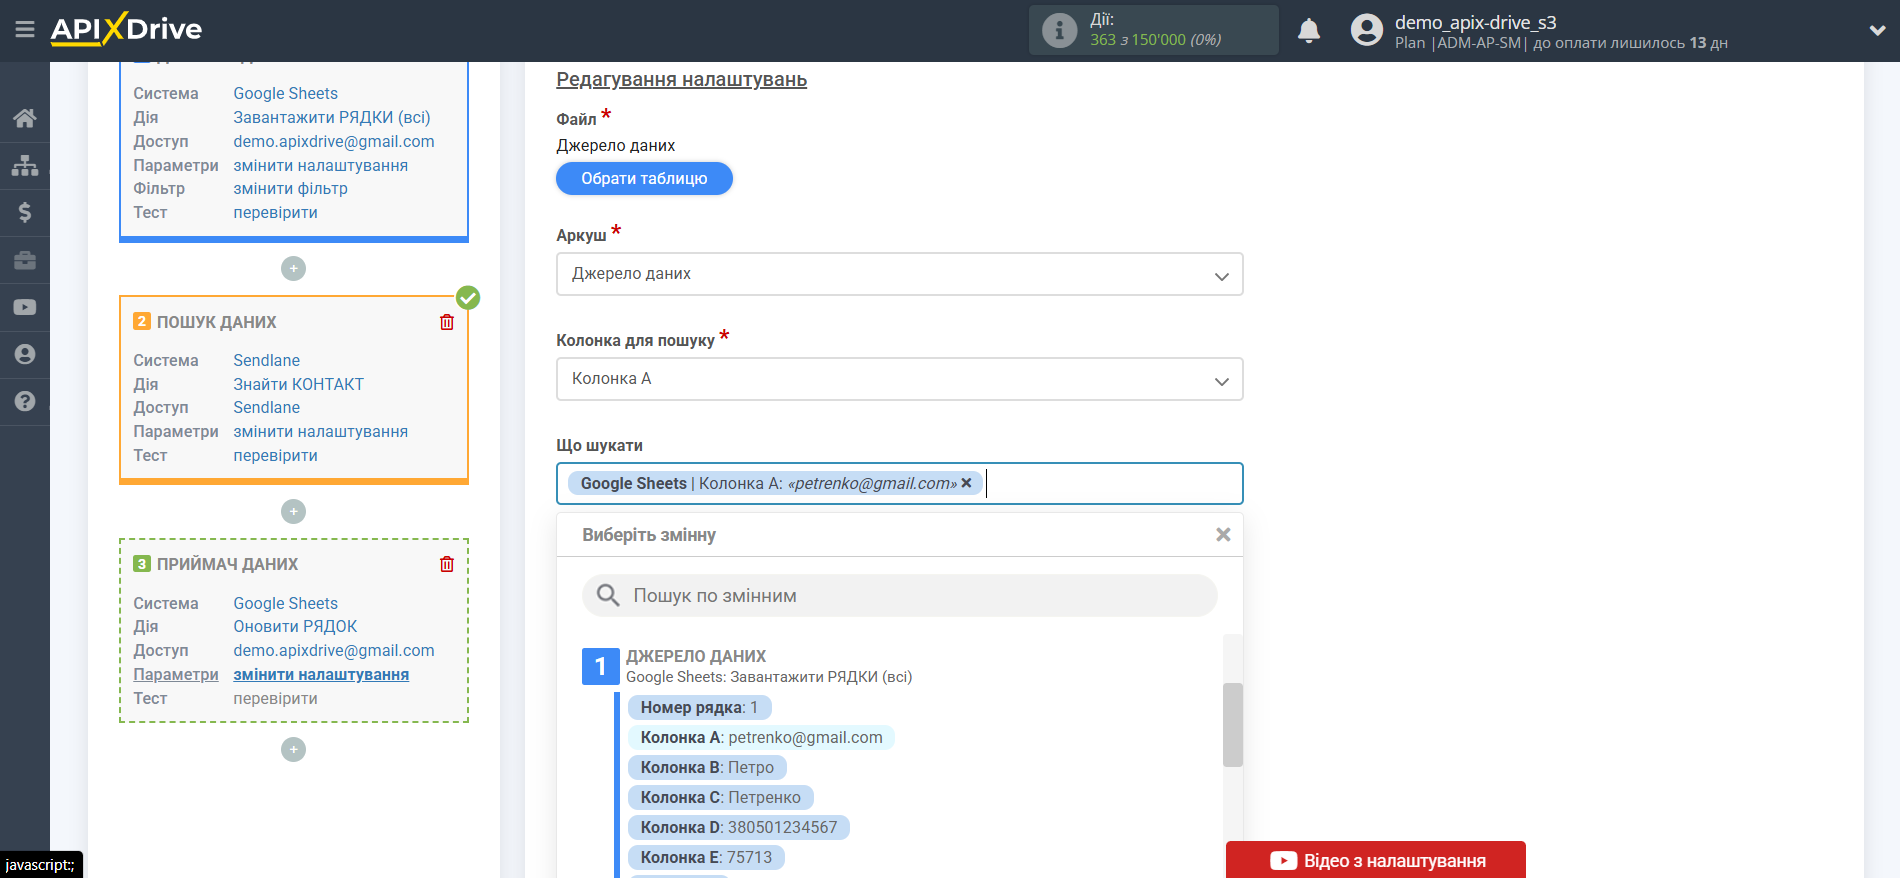The image size is (1900, 878).
Task: Click Sendlane access link in Доступ row
Action: 266,407
